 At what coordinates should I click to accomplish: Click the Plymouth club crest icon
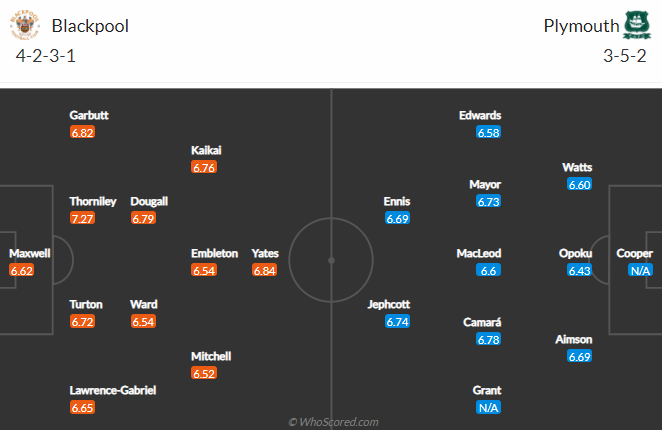click(x=637, y=25)
